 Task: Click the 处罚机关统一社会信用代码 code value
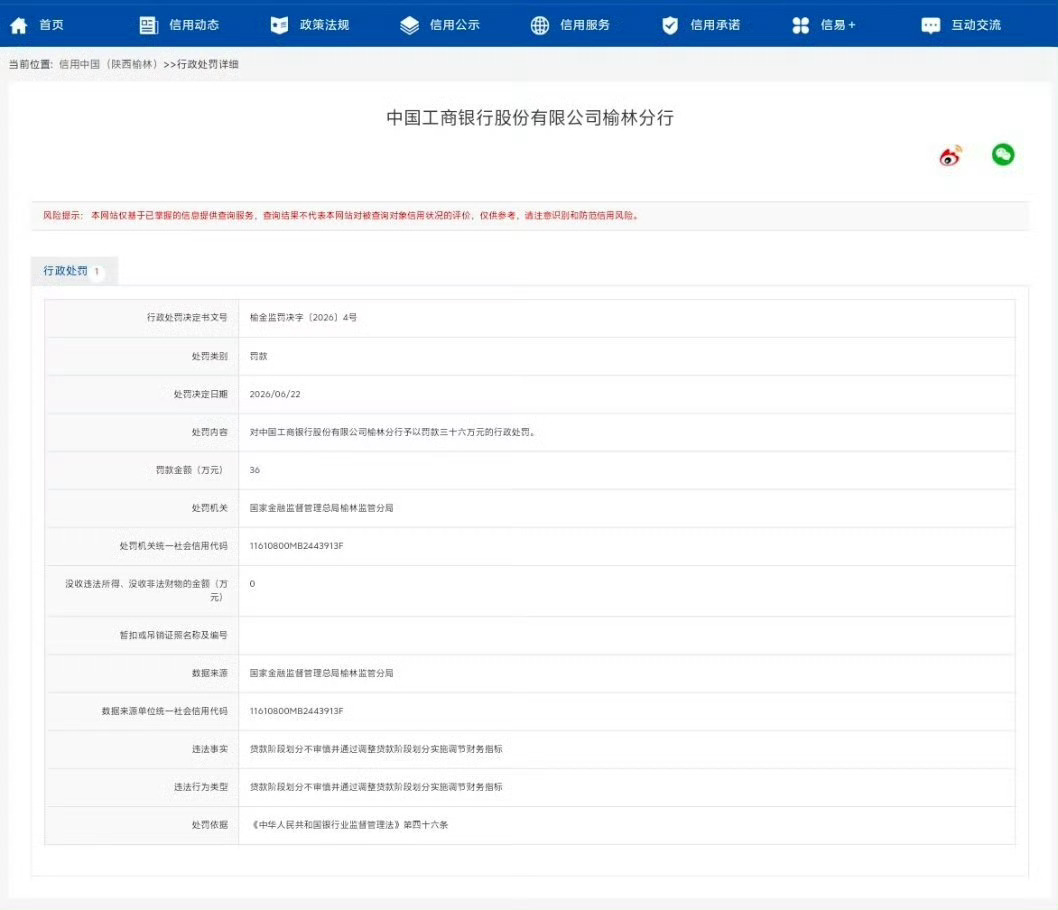point(296,546)
